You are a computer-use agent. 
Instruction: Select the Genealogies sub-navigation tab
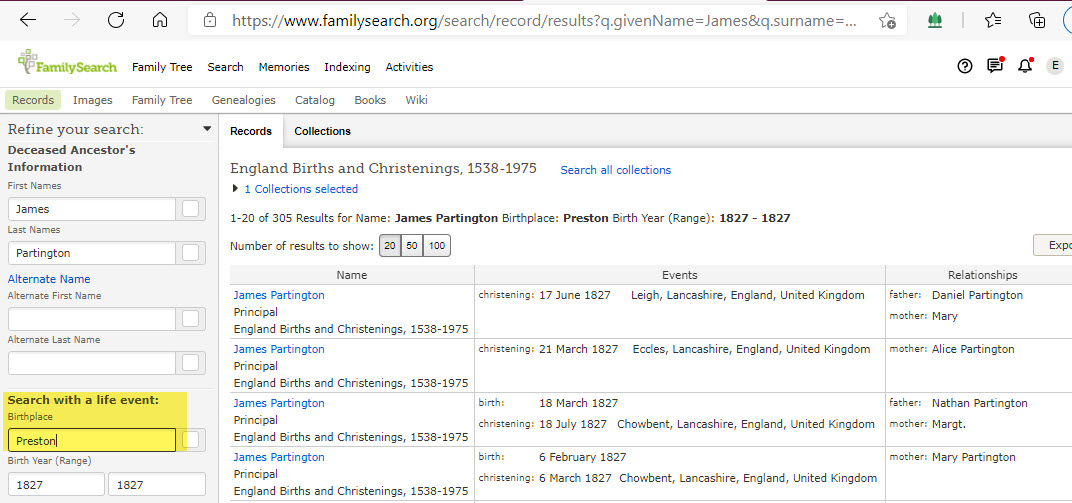point(243,100)
